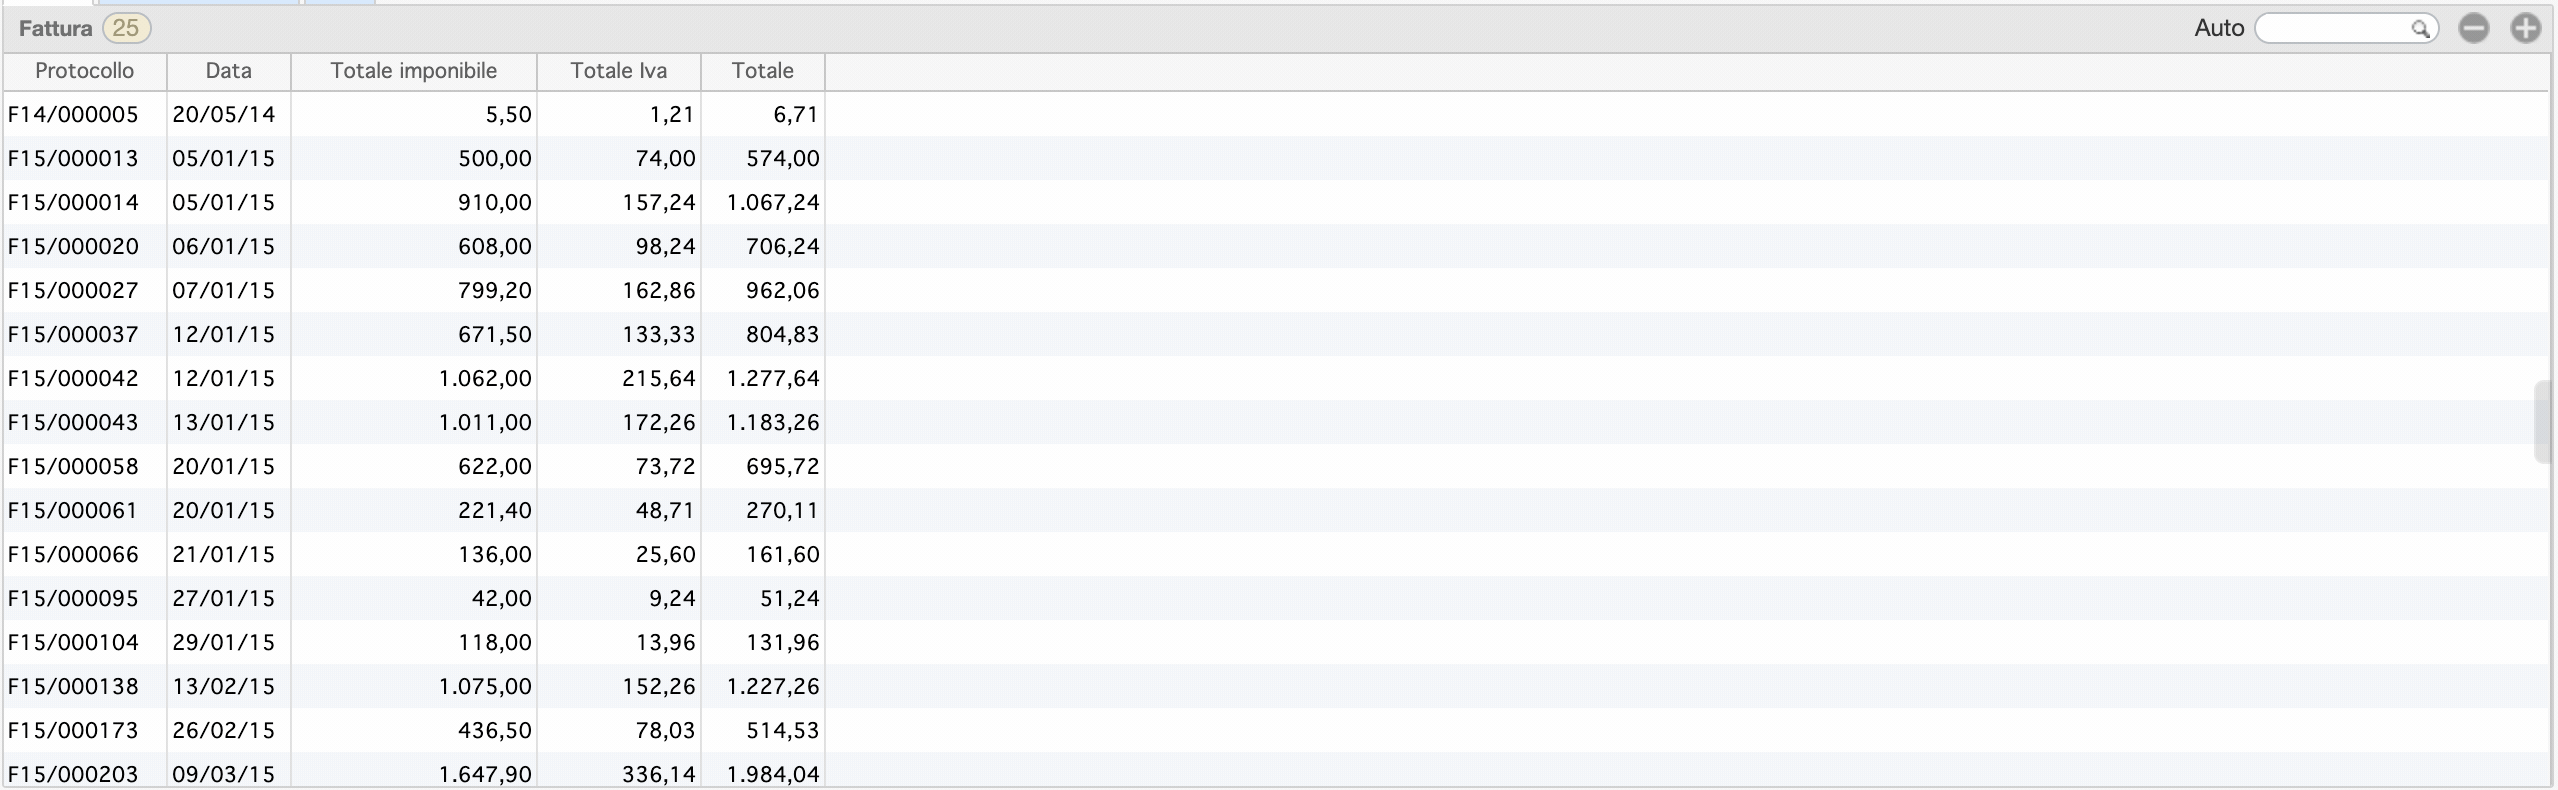Image resolution: width=2558 pixels, height=790 pixels.
Task: Select invoice row F15/000042
Action: [x=1276, y=378]
